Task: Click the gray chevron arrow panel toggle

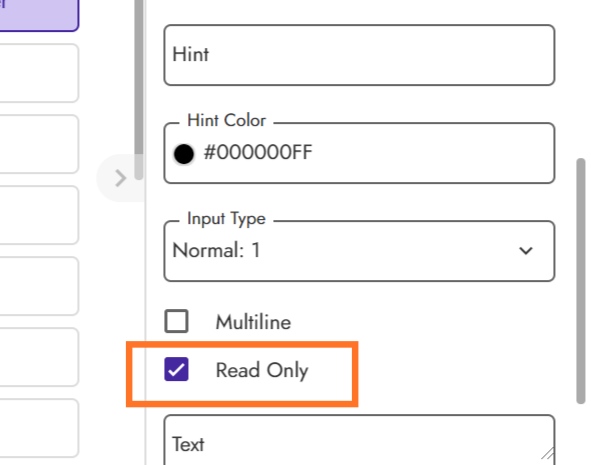Action: (x=121, y=178)
